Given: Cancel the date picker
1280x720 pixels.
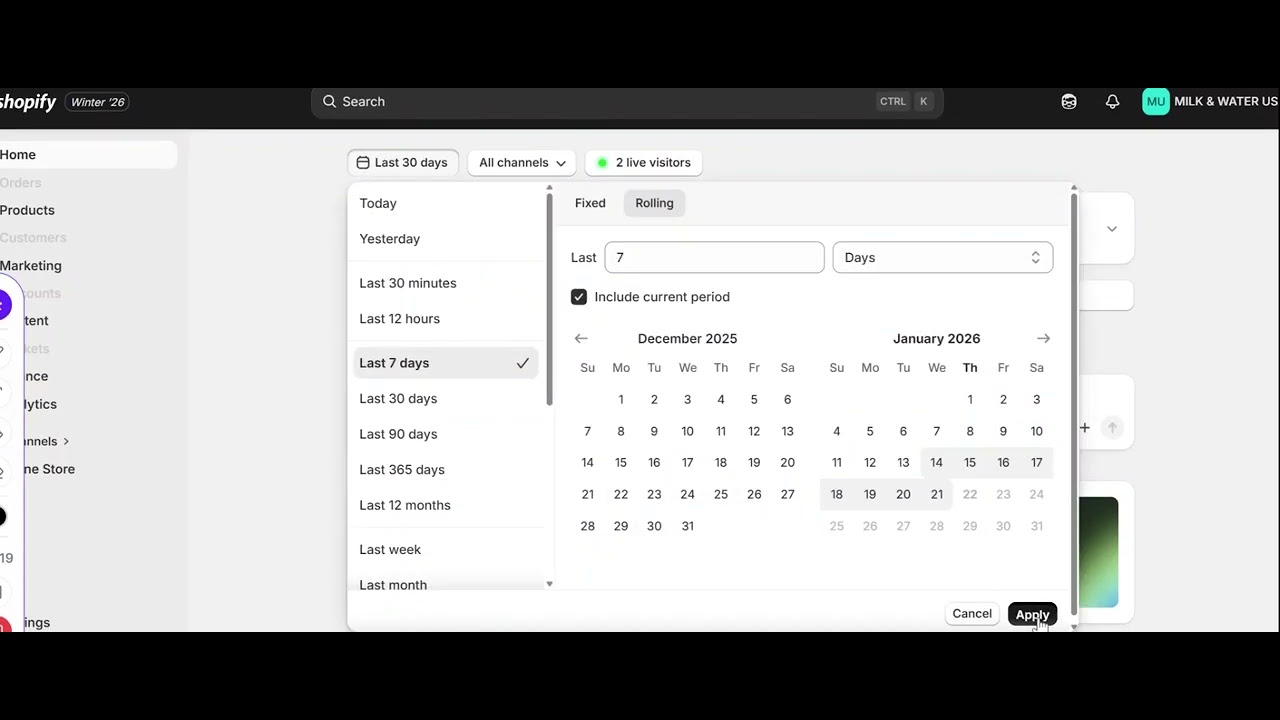Looking at the screenshot, I should (972, 614).
